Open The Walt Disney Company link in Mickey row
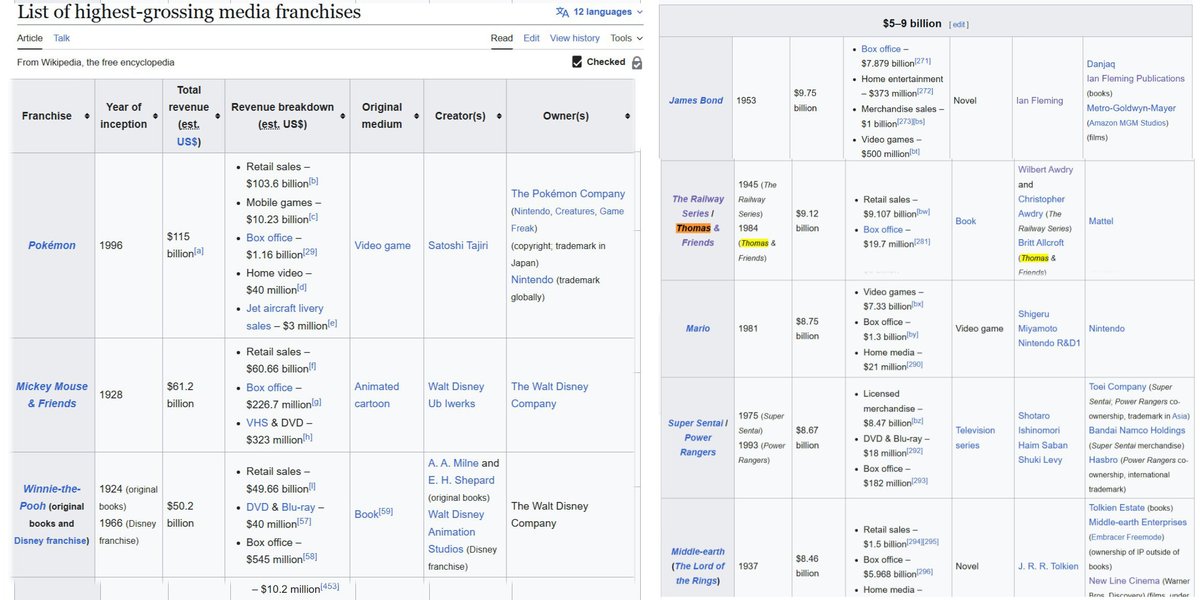The image size is (1200, 600). click(x=549, y=395)
